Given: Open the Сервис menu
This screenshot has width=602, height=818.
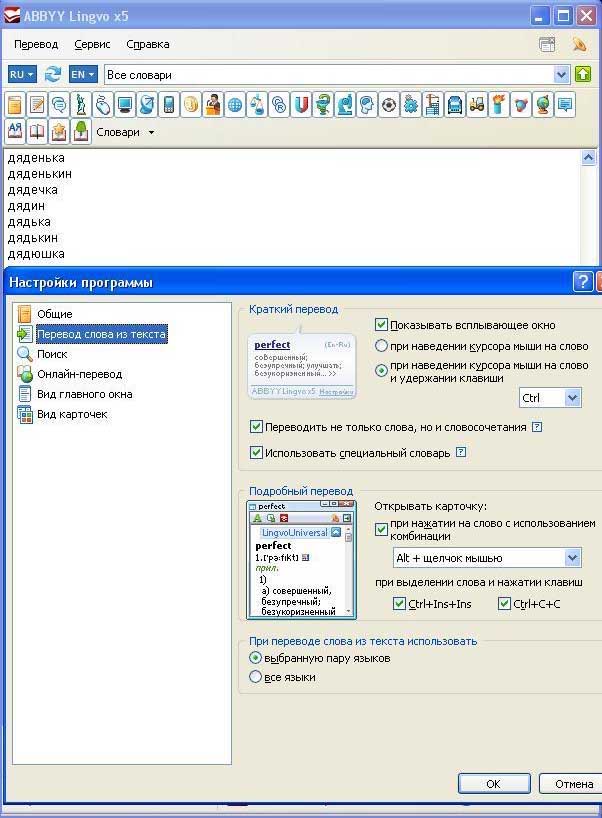Looking at the screenshot, I should pos(92,44).
